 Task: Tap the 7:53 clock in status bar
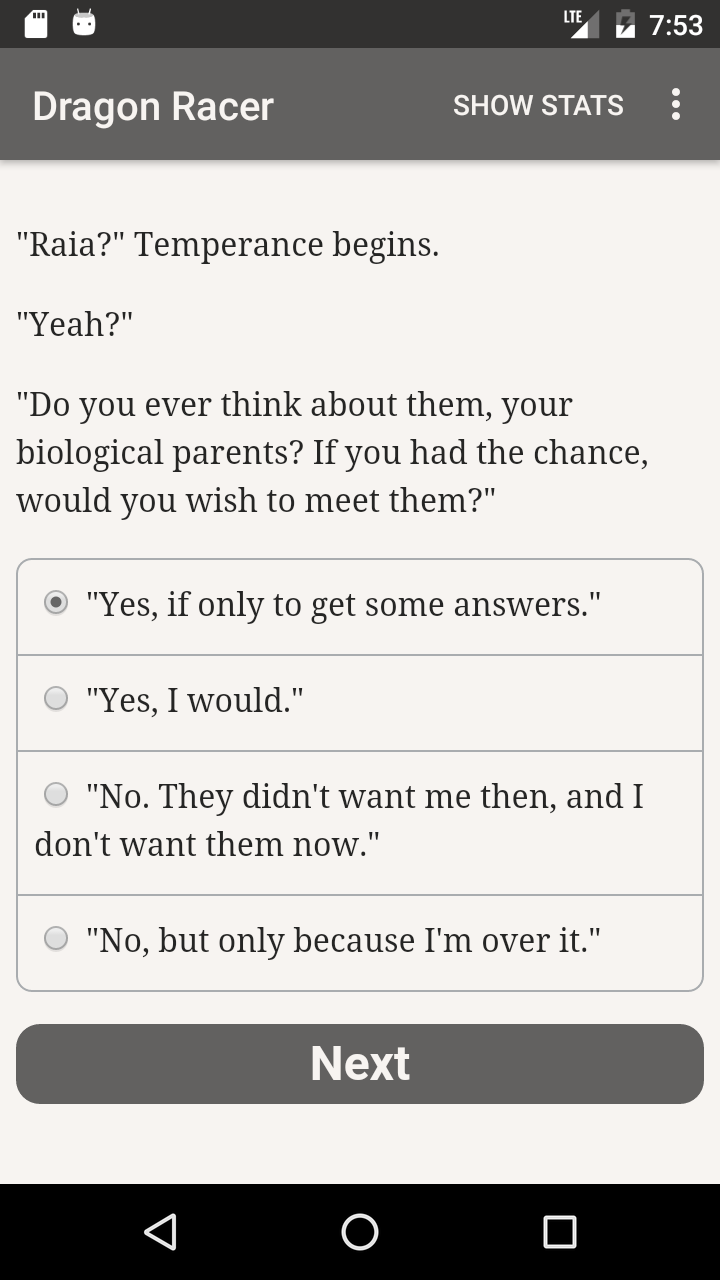[676, 24]
